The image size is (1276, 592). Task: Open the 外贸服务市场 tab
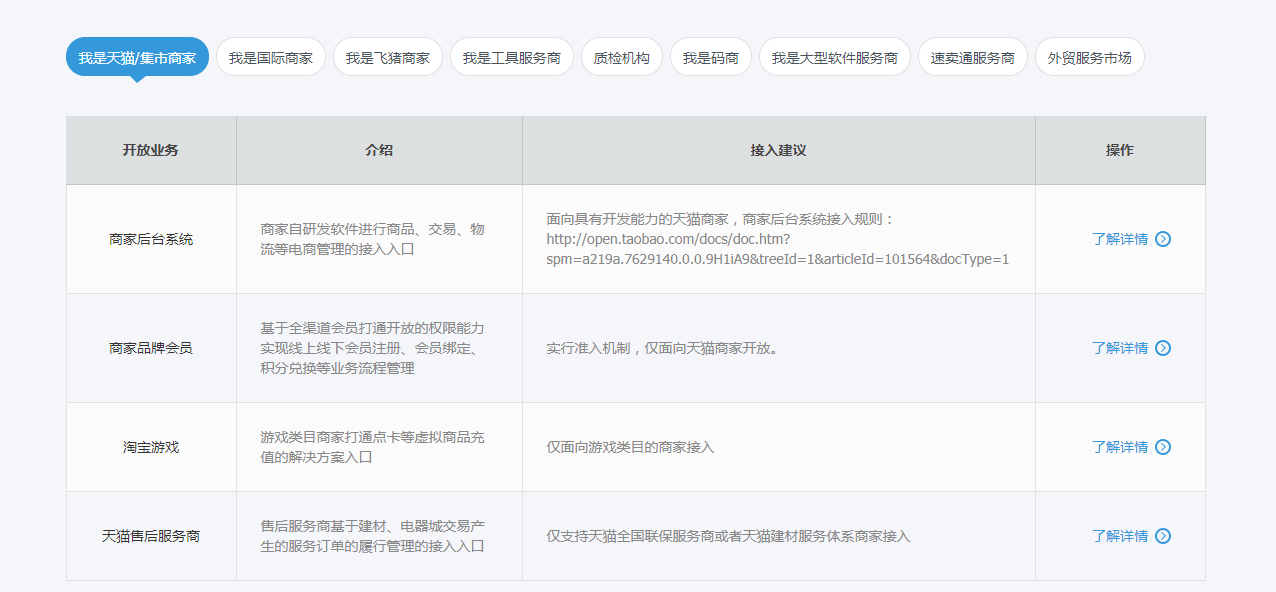[1090, 57]
